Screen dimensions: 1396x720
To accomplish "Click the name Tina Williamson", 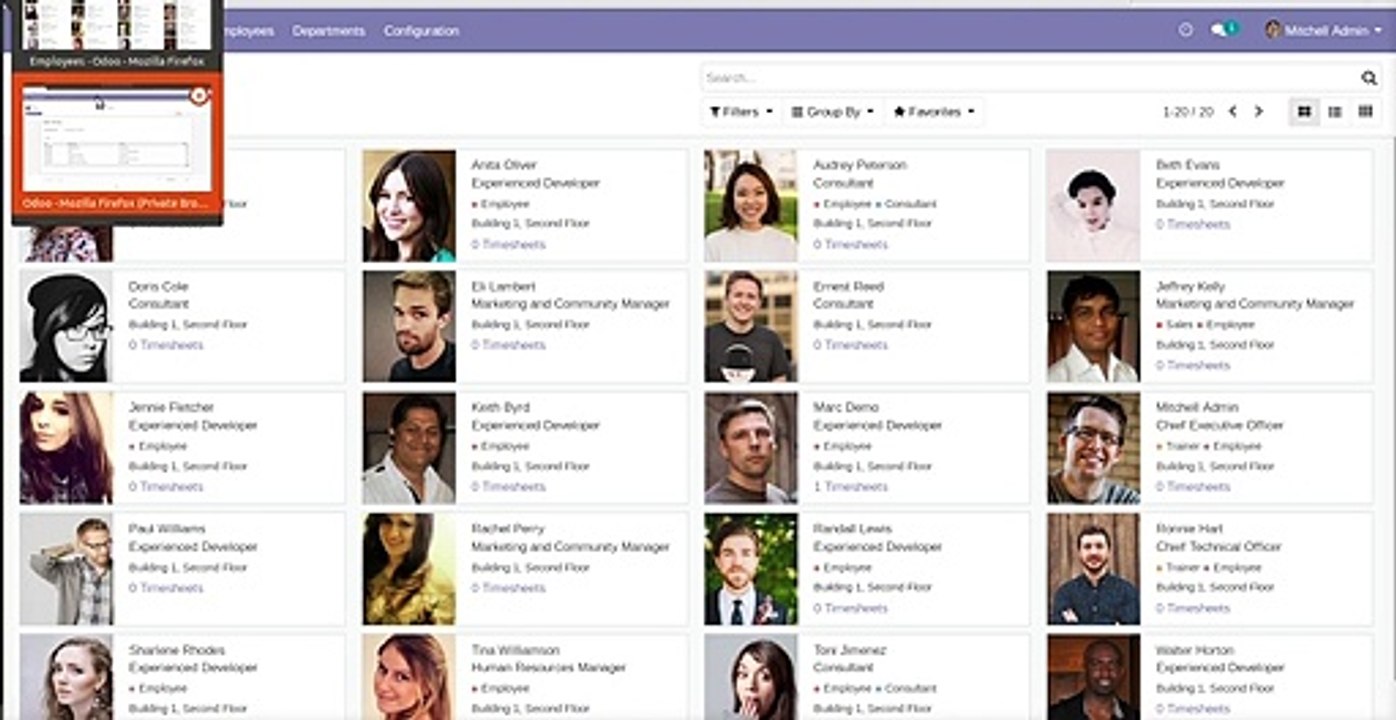I will pyautogui.click(x=515, y=650).
